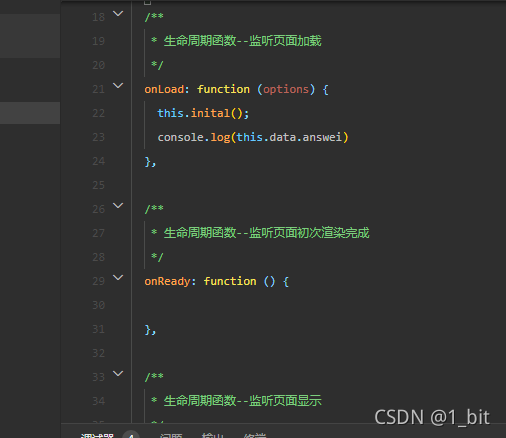Screen dimensions: 506x438
Task: Click line number 22 in the gutter
Action: coord(99,113)
